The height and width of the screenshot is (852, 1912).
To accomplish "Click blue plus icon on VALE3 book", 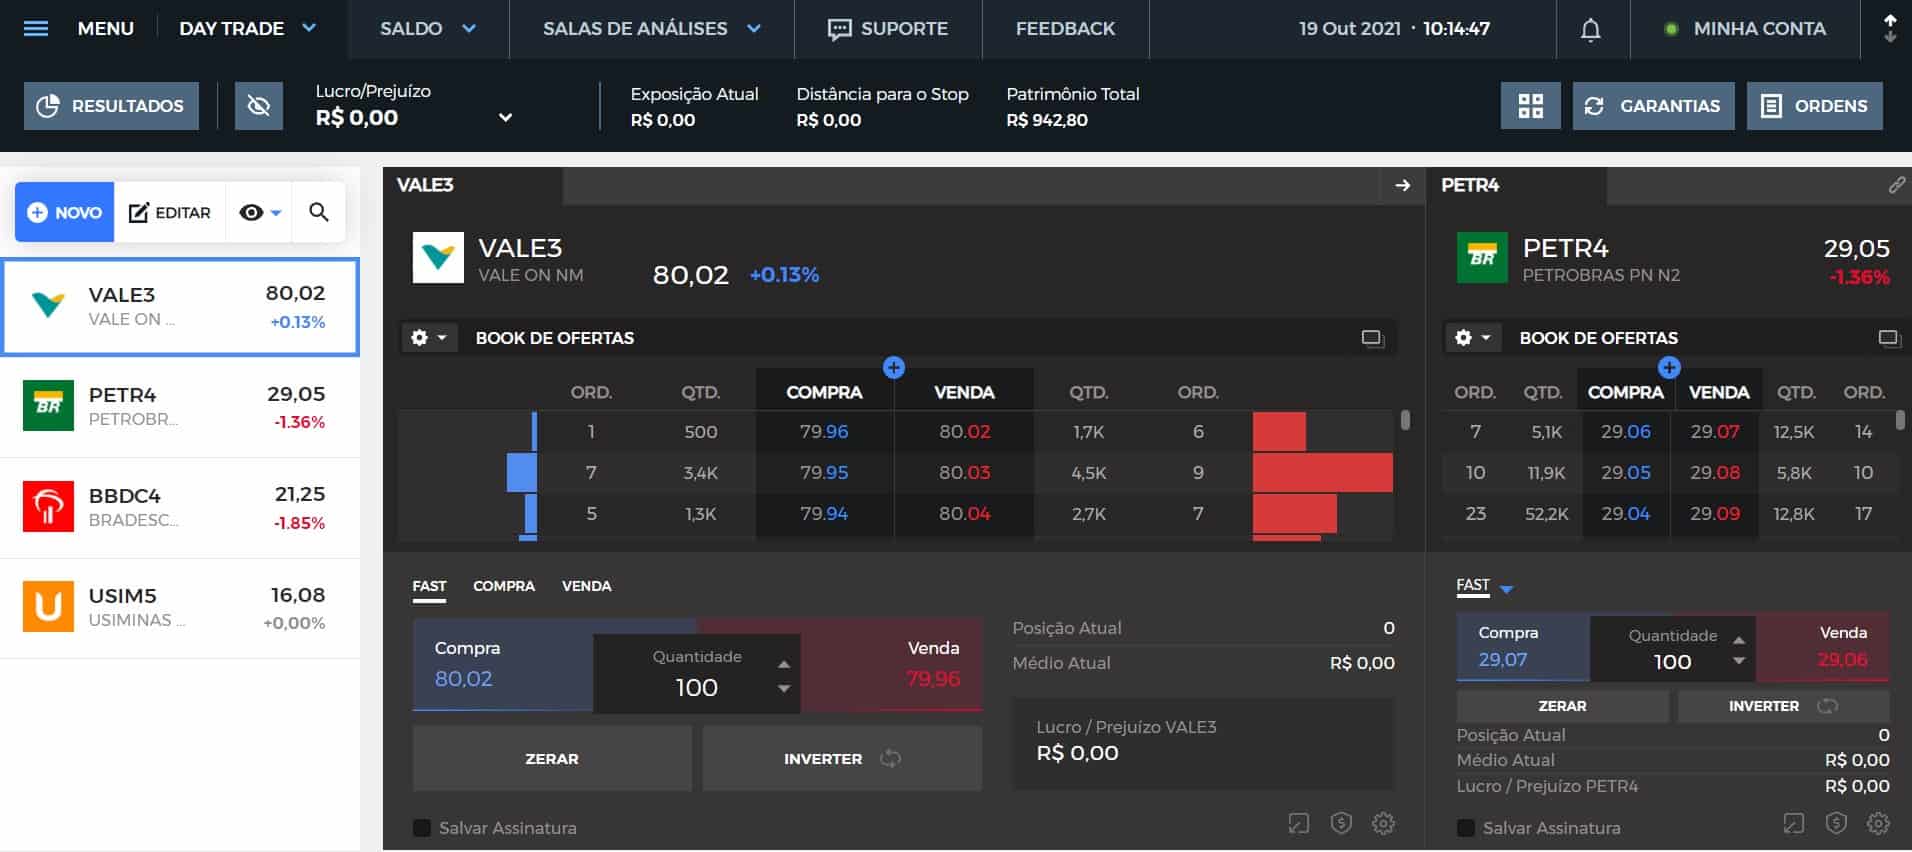I will (894, 368).
